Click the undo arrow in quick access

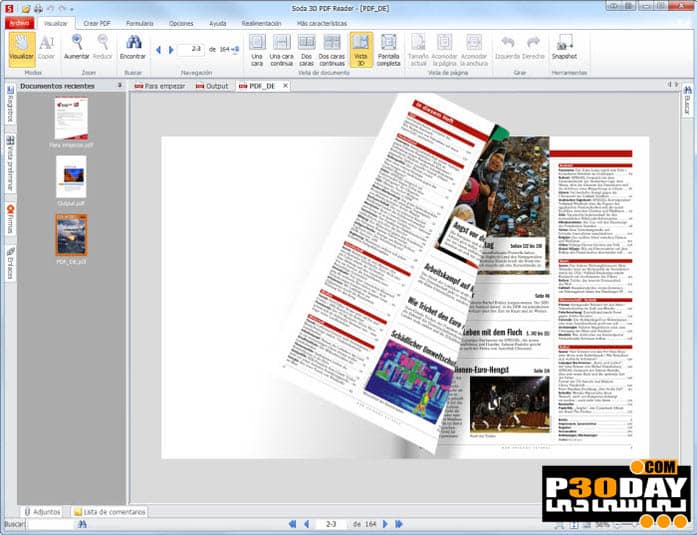point(50,8)
